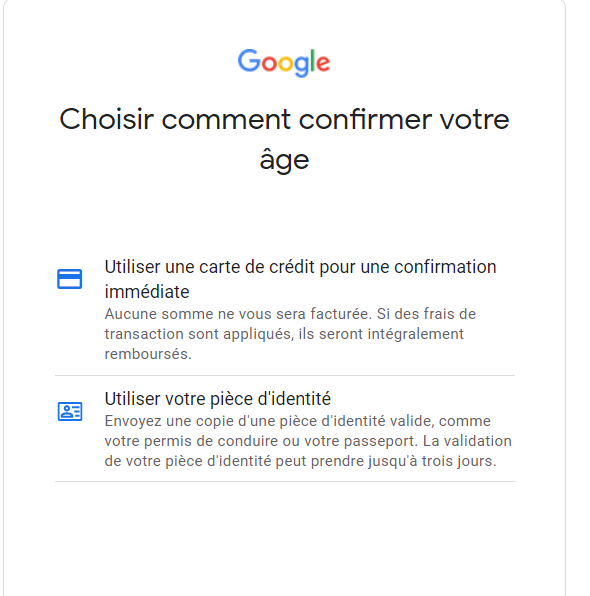Select "Utiliser une carte de crédit" option title
The width and height of the screenshot is (590, 596).
coord(300,279)
